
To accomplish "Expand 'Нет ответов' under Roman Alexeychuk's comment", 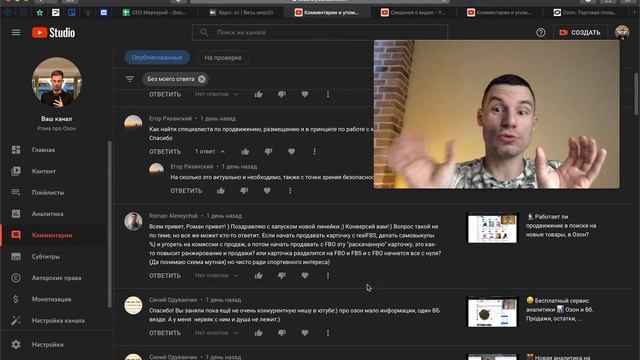I will click(x=216, y=276).
